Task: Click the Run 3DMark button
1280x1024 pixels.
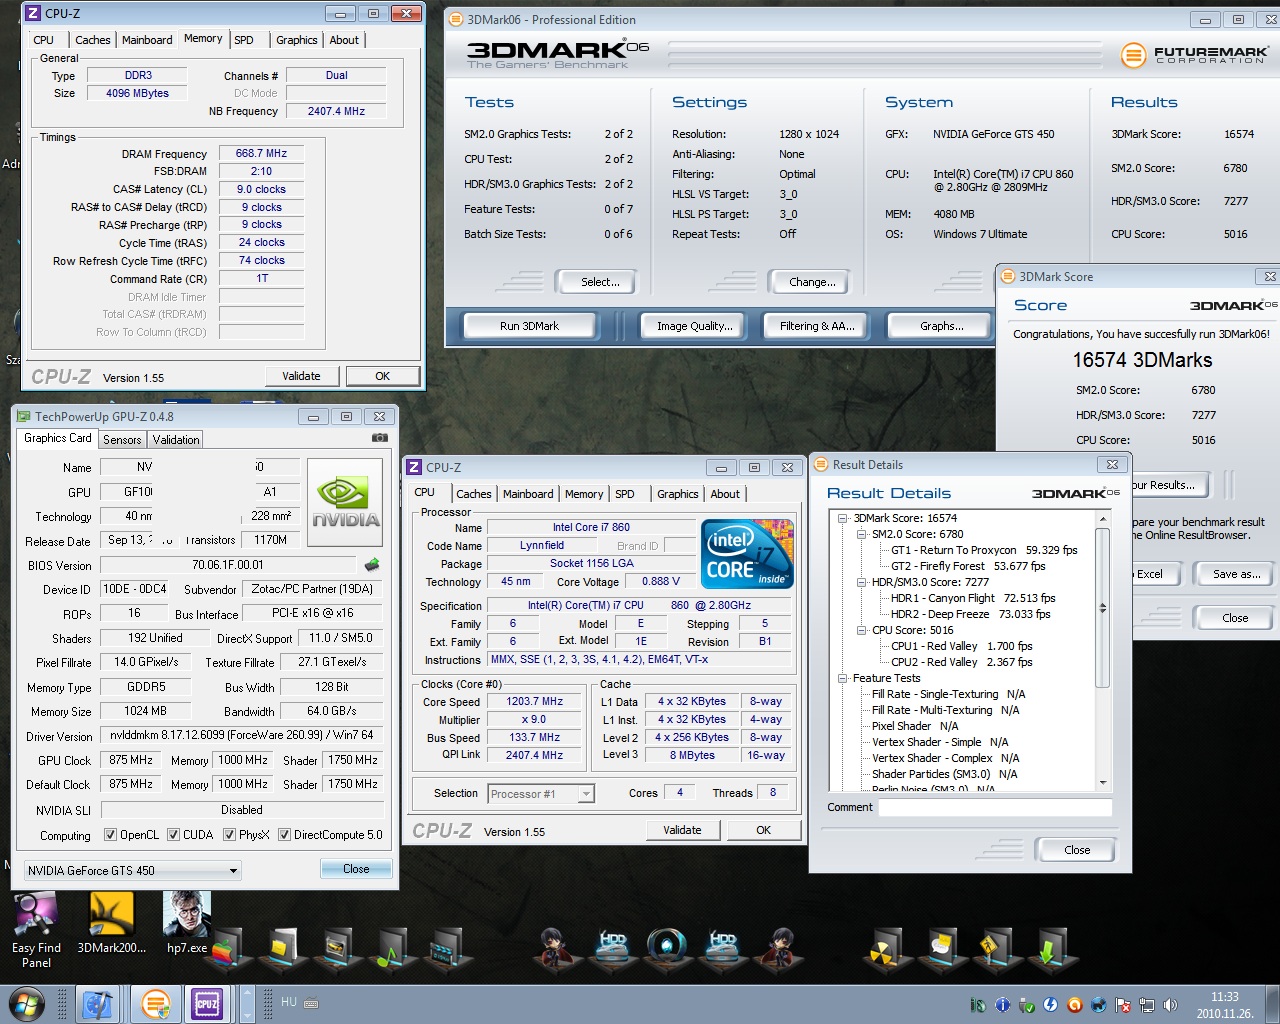Action: click(x=529, y=326)
